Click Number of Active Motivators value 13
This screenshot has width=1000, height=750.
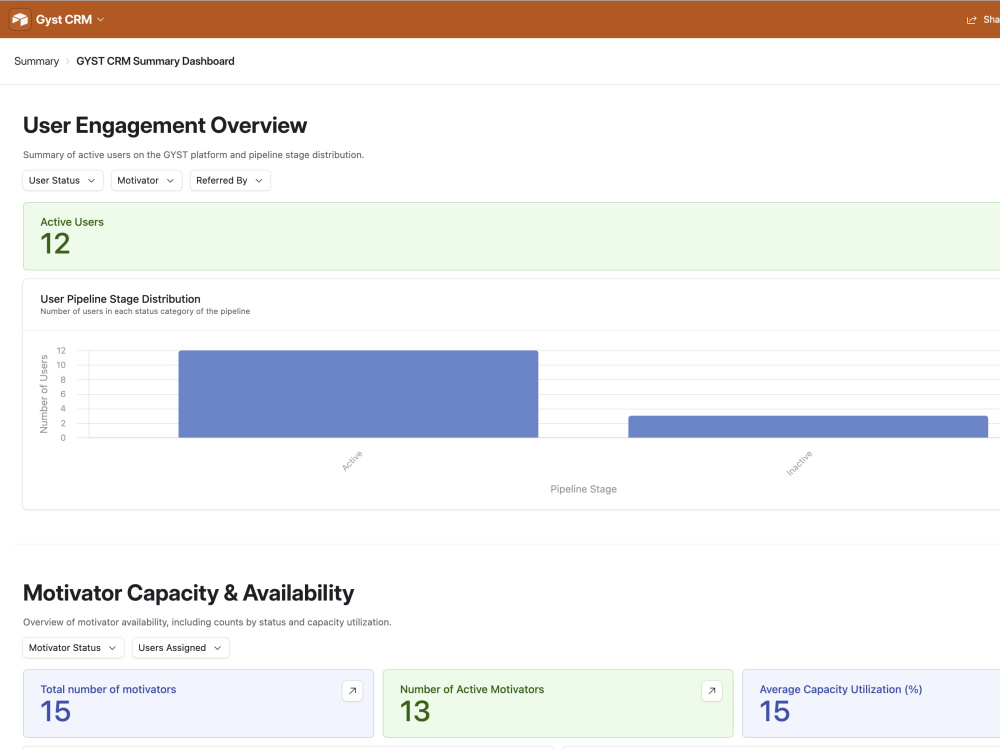point(415,712)
